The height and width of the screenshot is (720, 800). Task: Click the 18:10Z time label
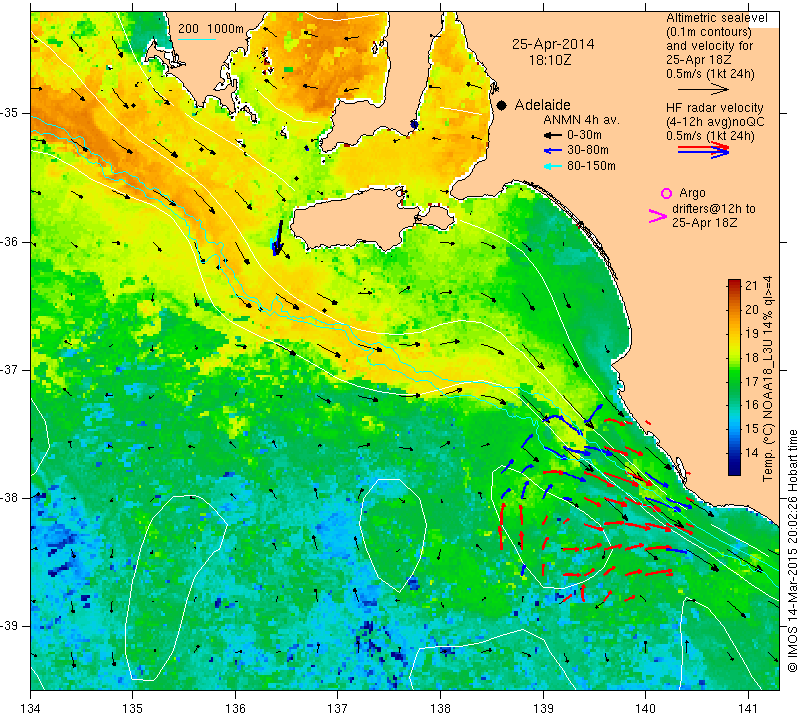(550, 60)
